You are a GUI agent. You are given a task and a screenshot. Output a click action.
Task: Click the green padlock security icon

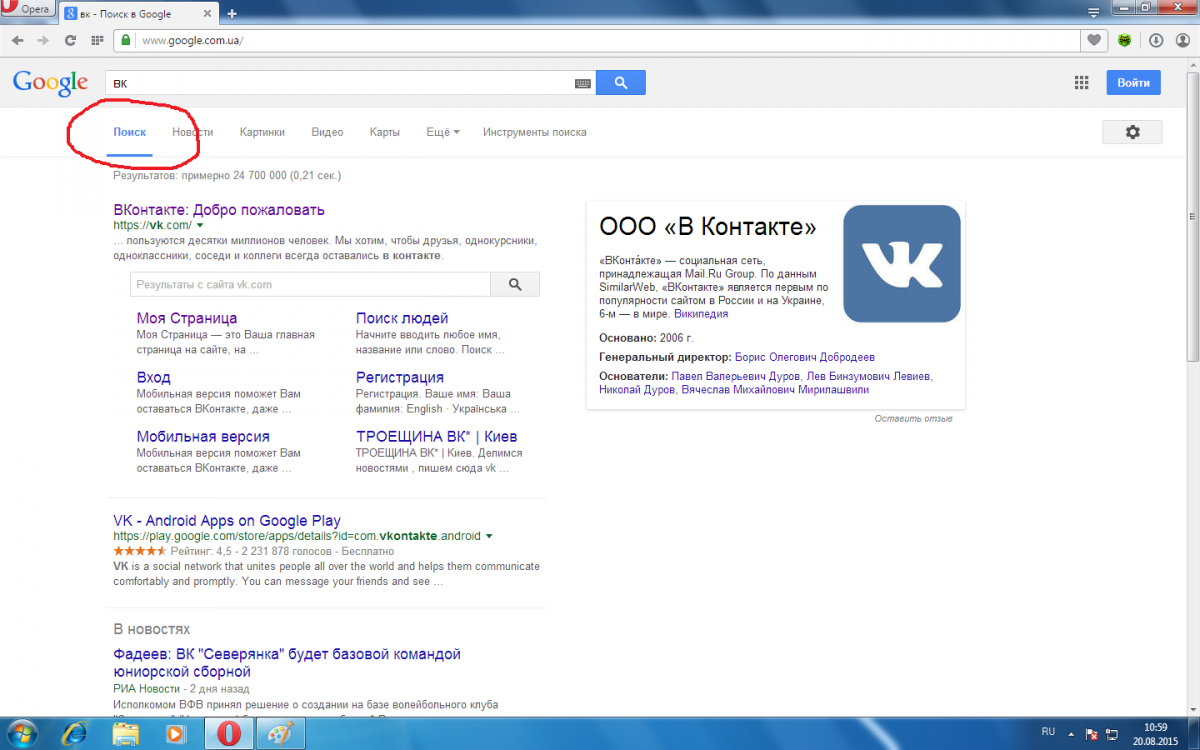point(126,41)
